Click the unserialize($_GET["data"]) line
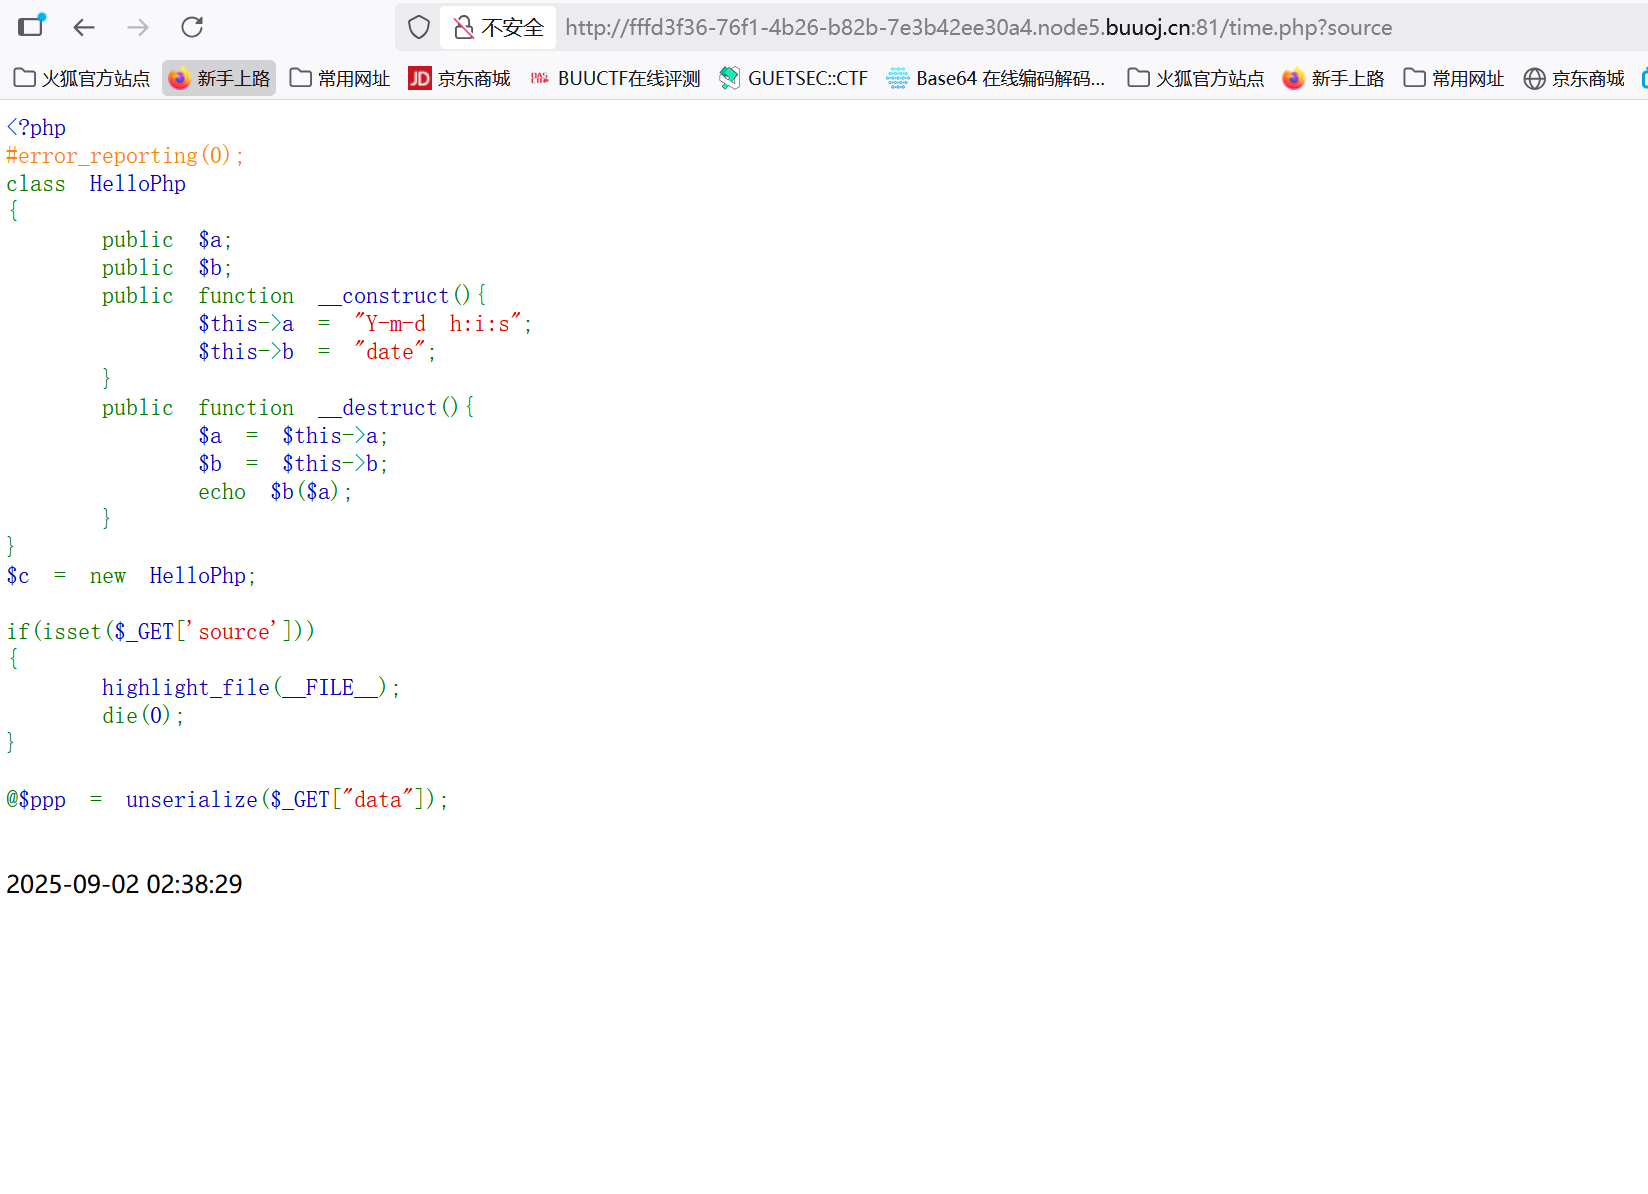1648x1194 pixels. click(228, 800)
